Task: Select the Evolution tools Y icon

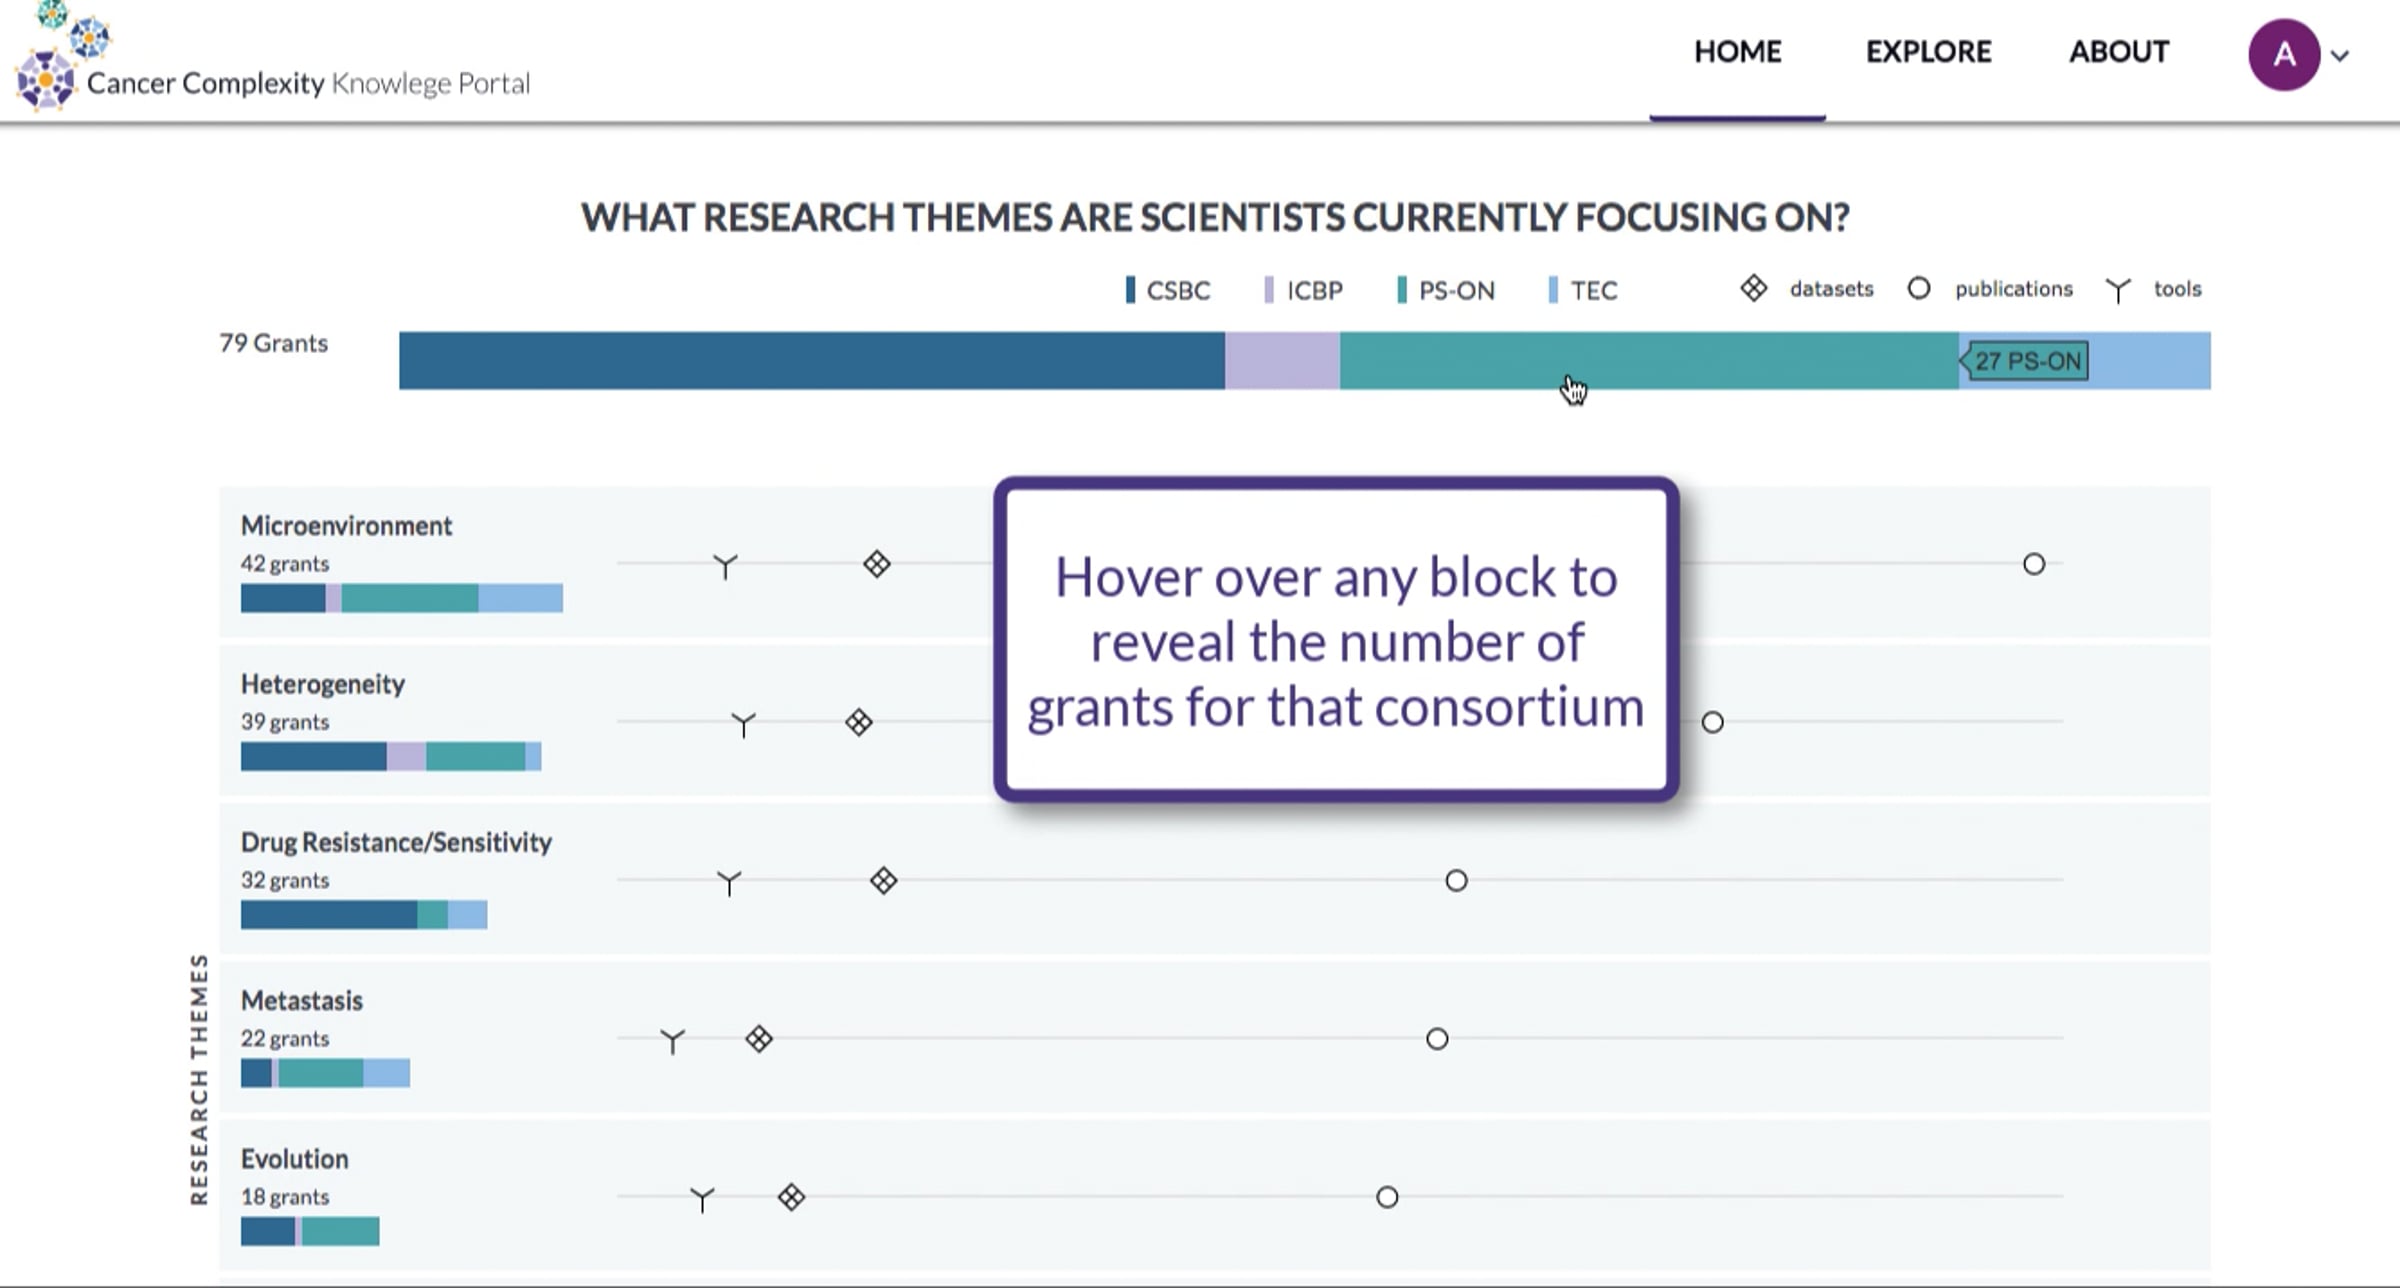Action: pyautogui.click(x=702, y=1199)
